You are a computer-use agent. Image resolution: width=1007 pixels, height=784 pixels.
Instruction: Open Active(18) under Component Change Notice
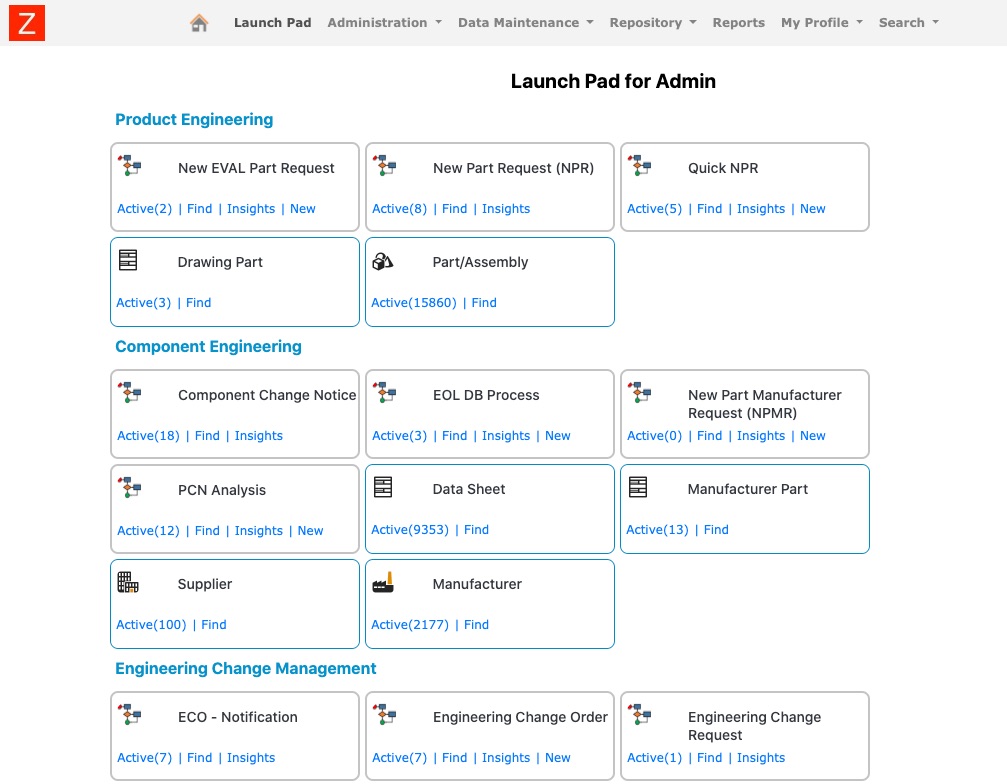(148, 435)
